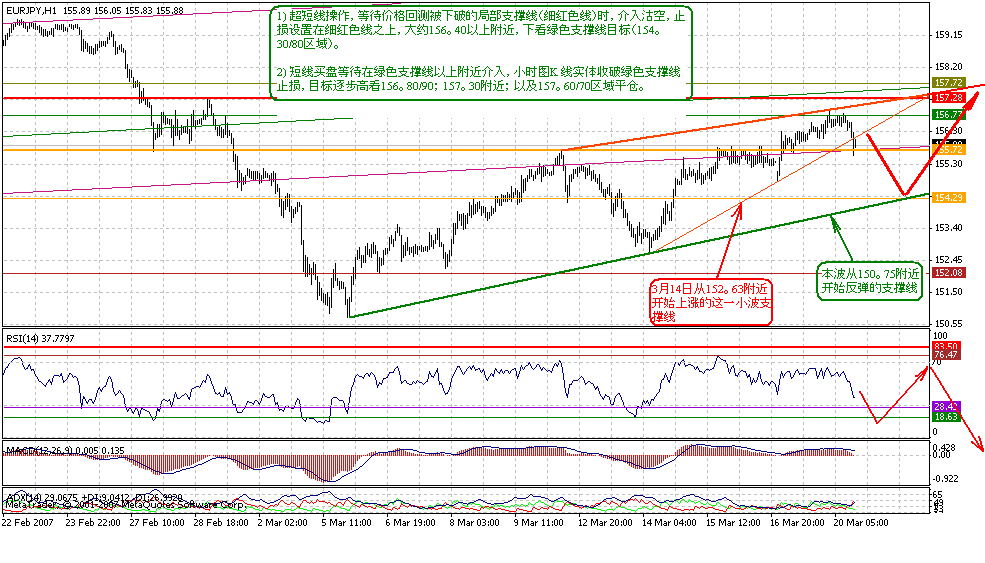Select the dark red 152.08 price tag

click(x=949, y=273)
